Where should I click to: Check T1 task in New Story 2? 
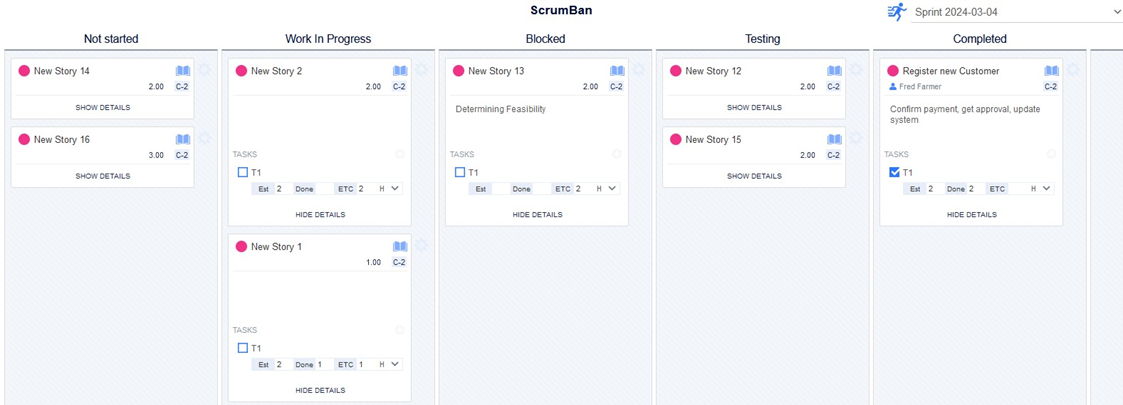(242, 172)
